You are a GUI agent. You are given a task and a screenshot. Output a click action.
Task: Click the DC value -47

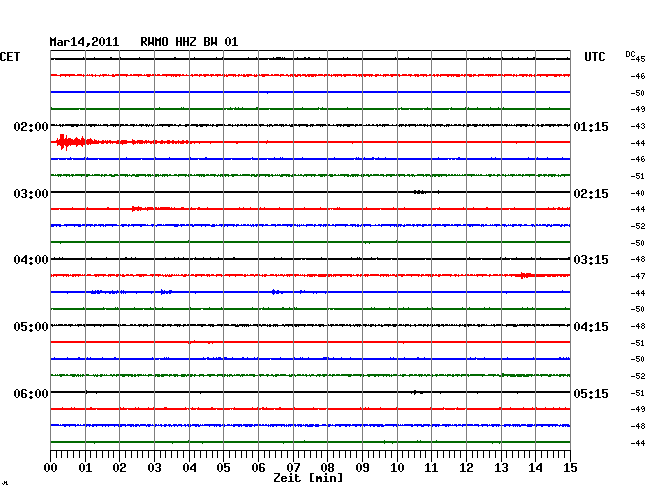[638, 276]
